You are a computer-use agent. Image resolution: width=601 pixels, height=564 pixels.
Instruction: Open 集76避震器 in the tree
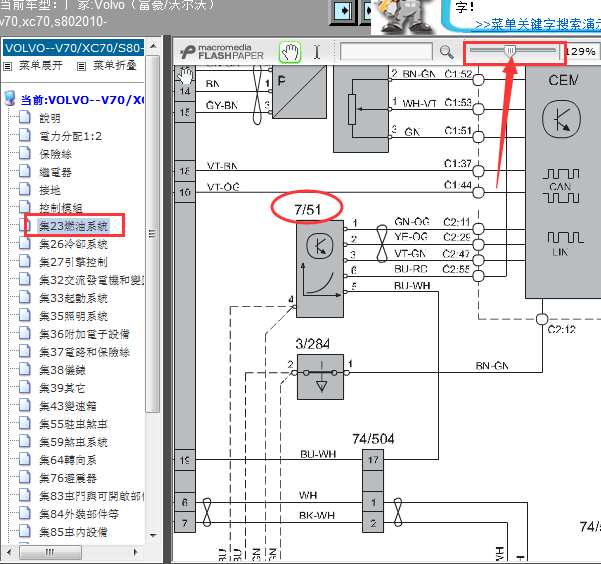click(68, 478)
